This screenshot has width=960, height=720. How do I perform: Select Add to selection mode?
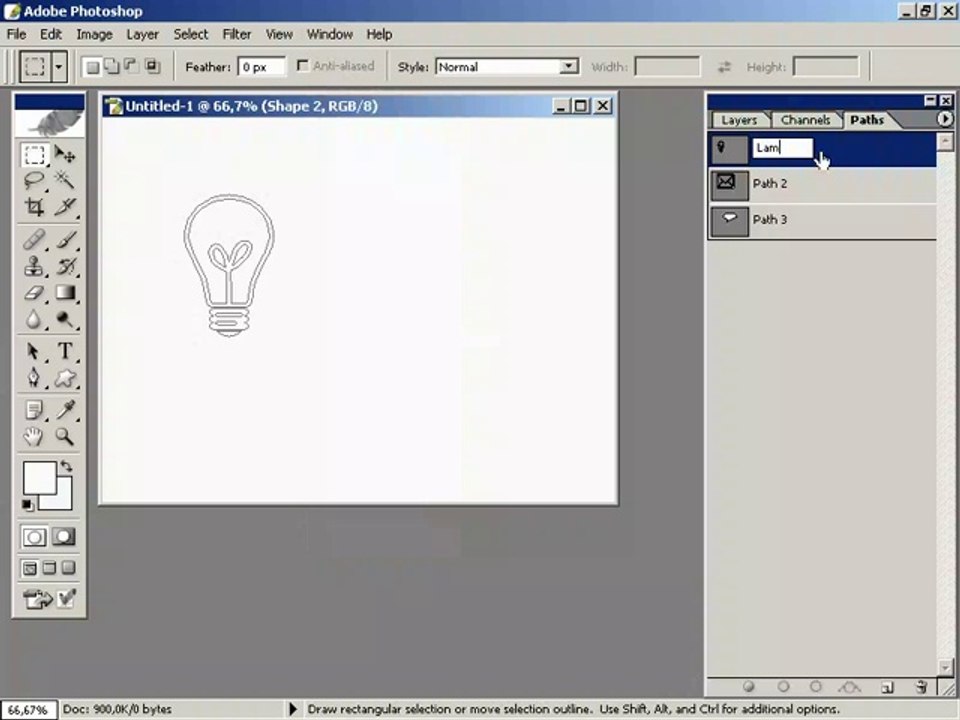click(x=112, y=66)
